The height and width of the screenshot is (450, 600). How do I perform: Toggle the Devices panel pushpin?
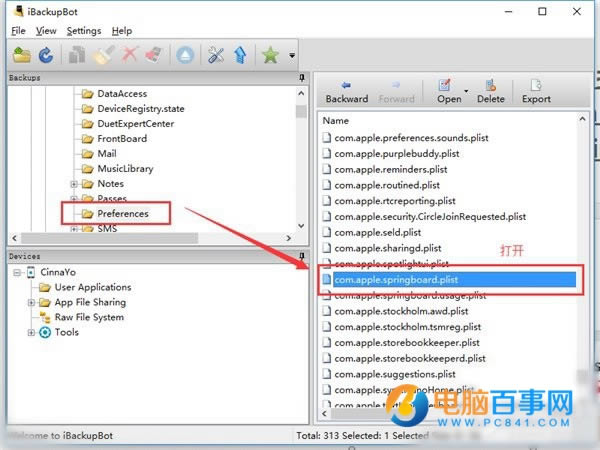tap(302, 256)
